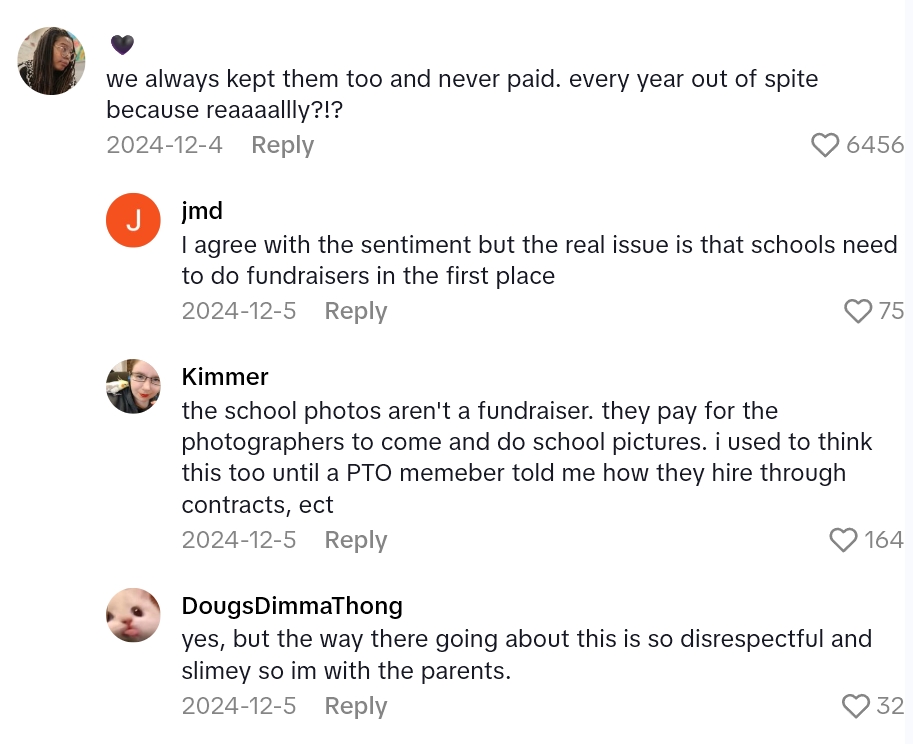This screenshot has height=744, width=913.
Task: Reply to the top comment
Action: (x=282, y=145)
